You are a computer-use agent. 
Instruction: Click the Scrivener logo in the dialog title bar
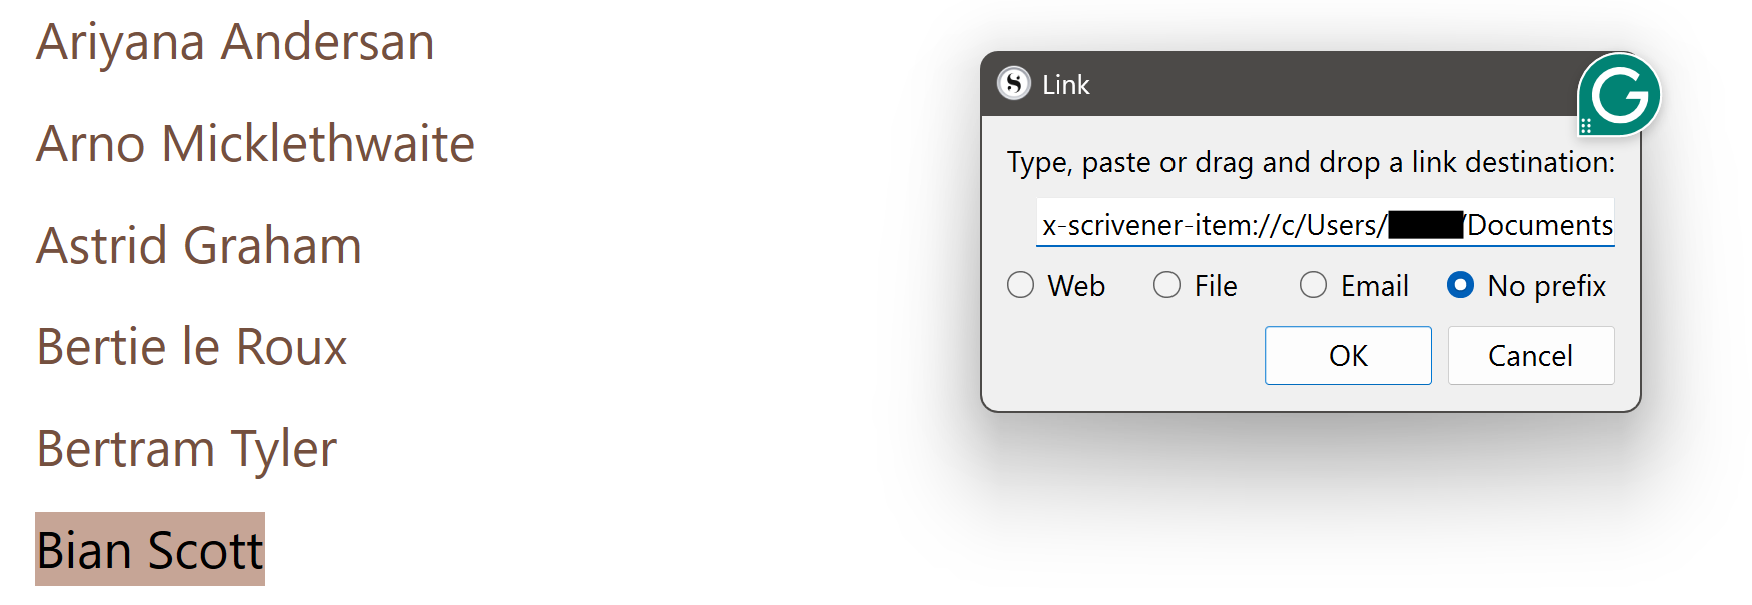coord(1013,84)
